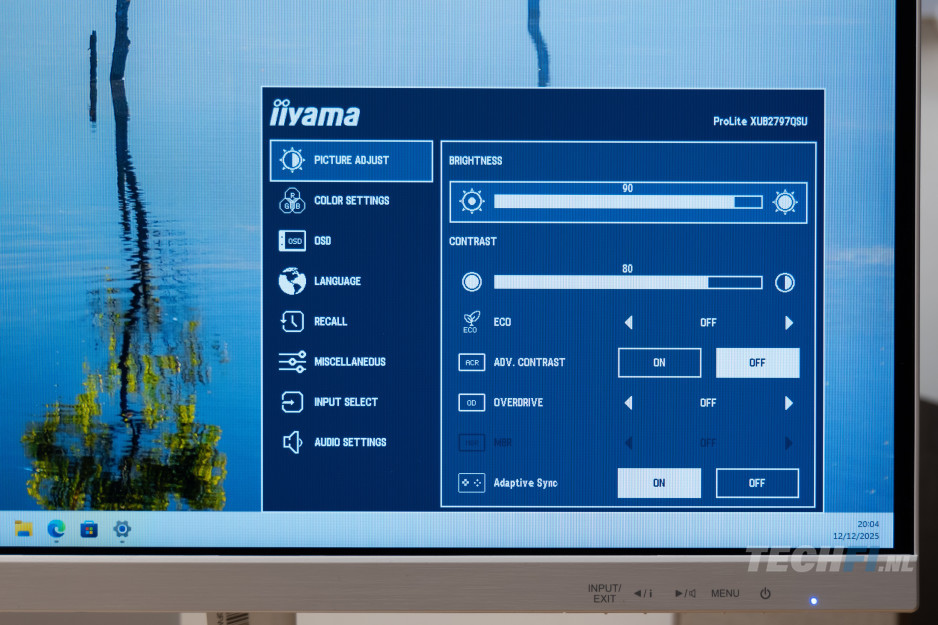
Task: Click the Audio Settings label
Action: coord(350,442)
